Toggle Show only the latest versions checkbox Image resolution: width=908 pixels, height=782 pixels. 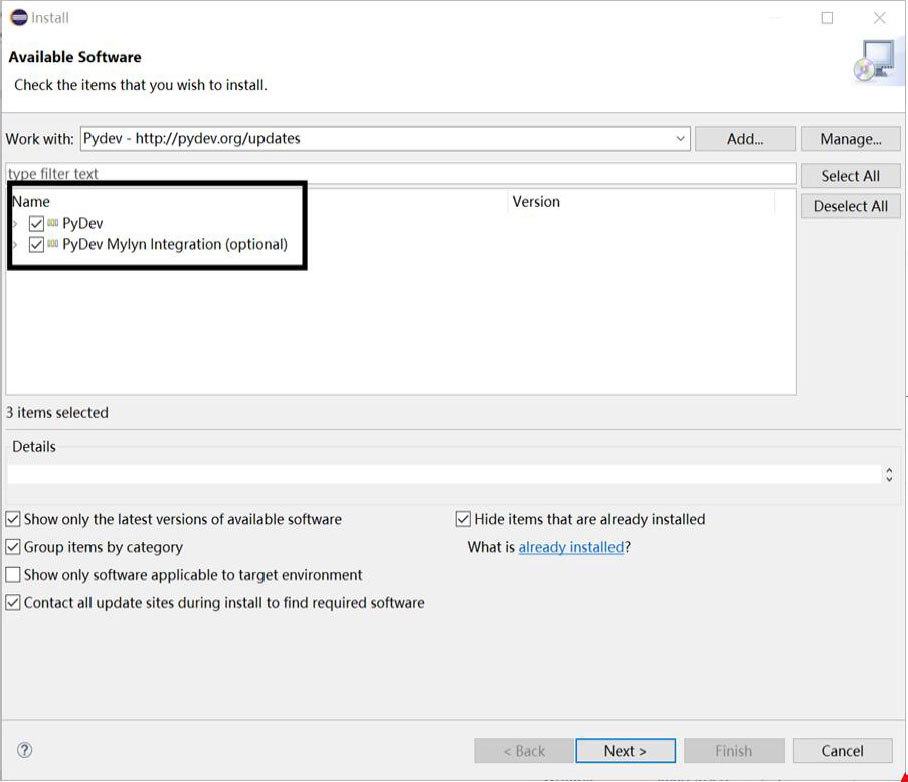coord(13,519)
